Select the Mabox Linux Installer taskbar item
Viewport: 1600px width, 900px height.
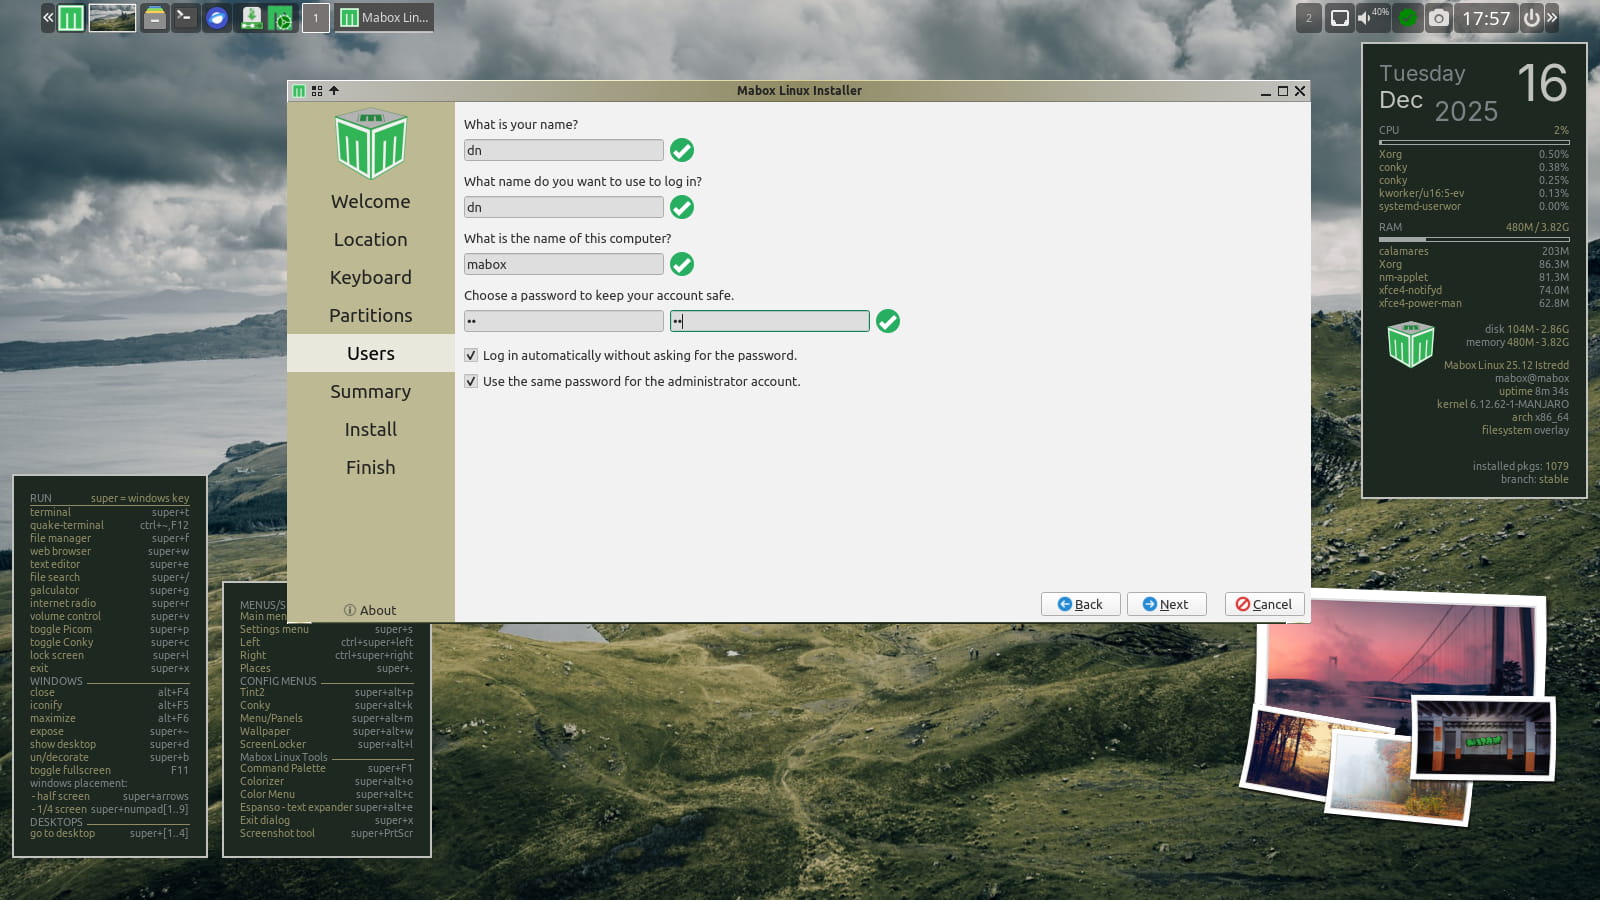click(x=385, y=18)
